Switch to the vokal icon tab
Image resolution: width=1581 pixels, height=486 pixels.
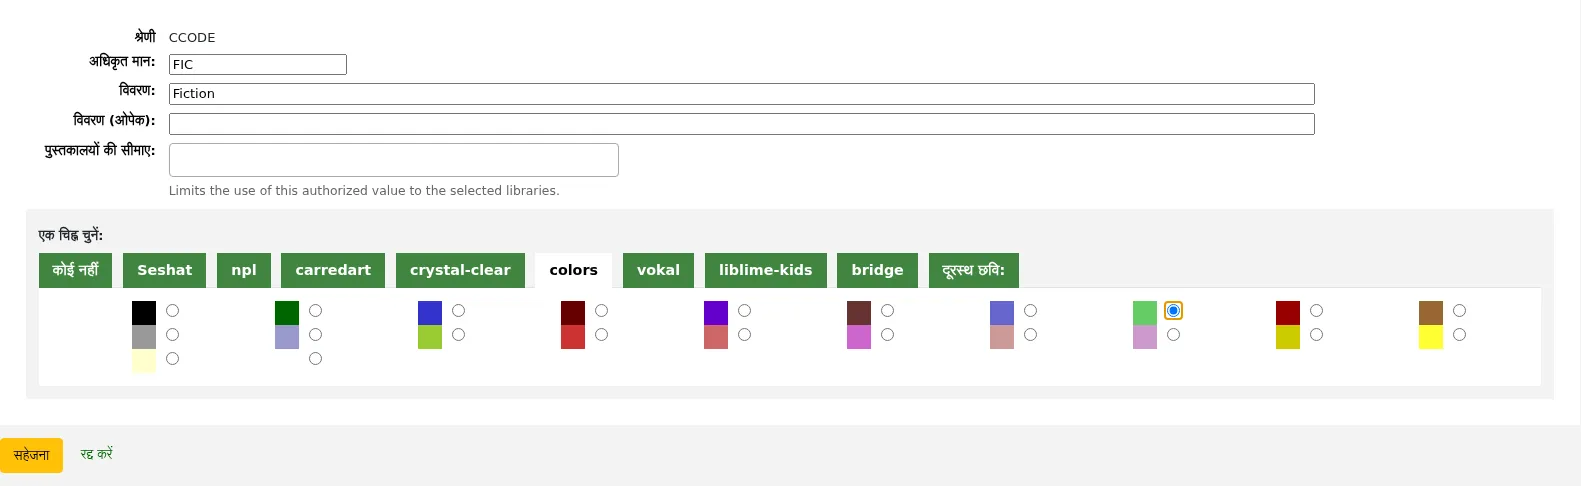(x=658, y=270)
